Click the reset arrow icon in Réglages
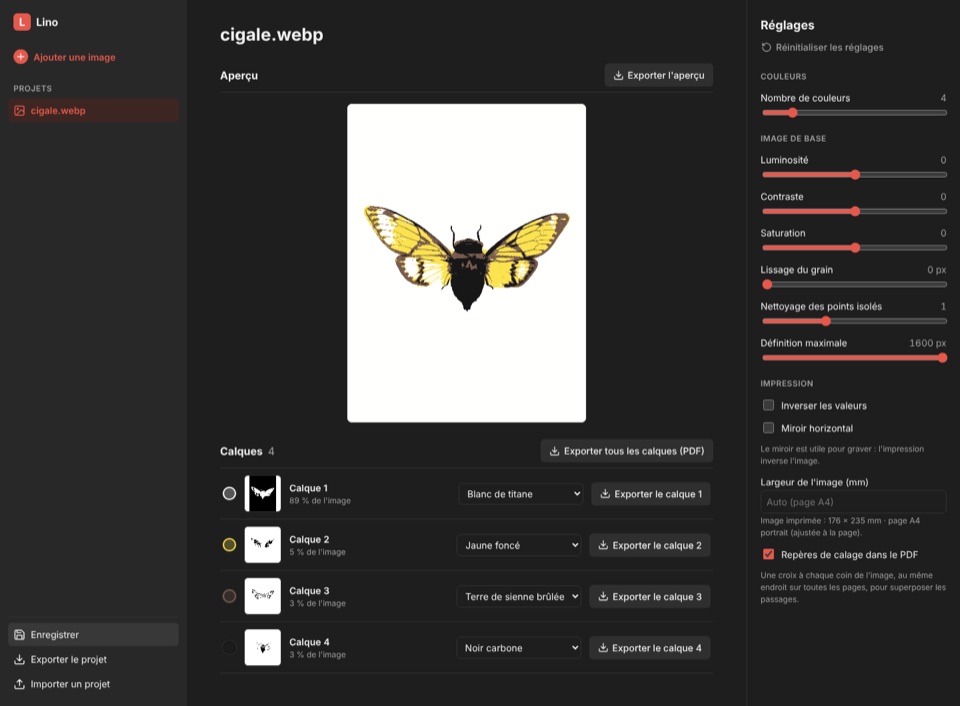The image size is (960, 706). (766, 47)
